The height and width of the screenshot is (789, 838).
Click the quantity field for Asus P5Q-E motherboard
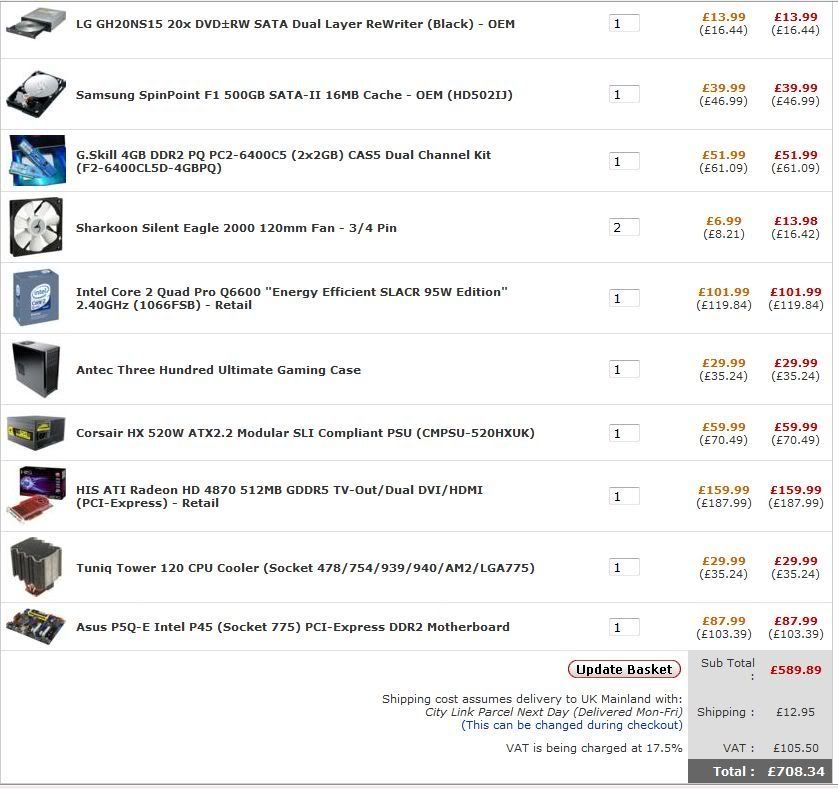point(624,627)
